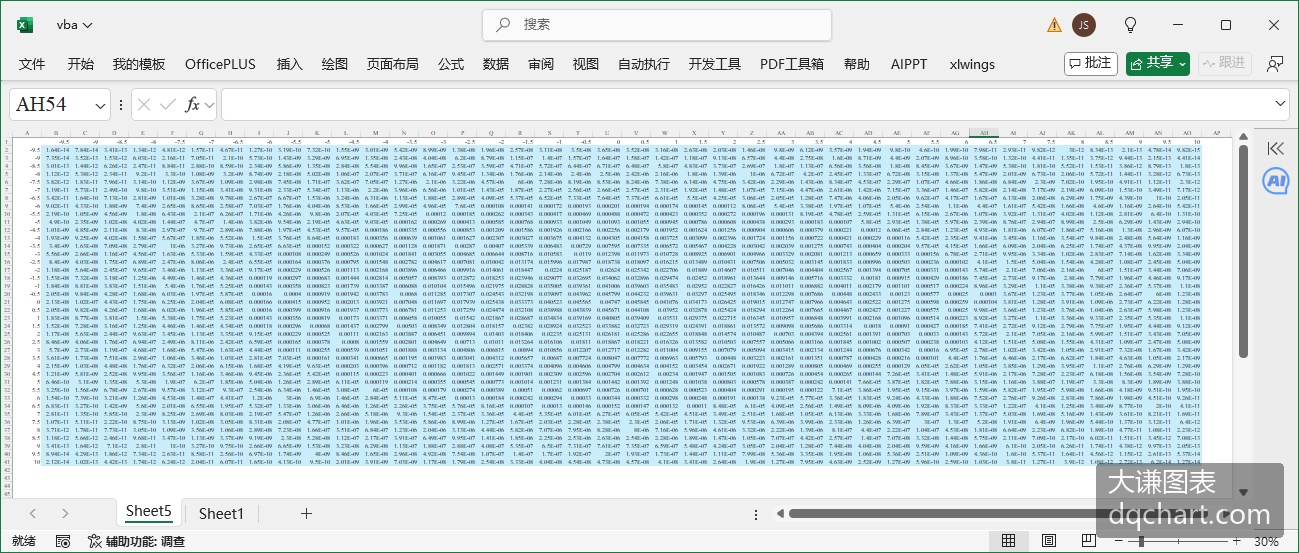Click the person icon right of 跟进
1299x553 pixels.
[x=1275, y=63]
